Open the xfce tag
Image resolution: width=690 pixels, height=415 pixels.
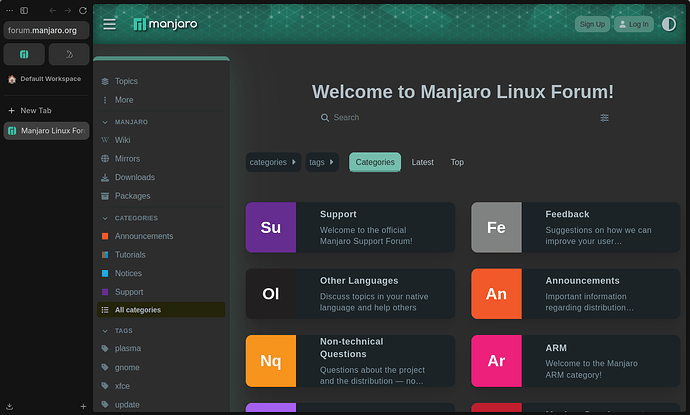click(122, 386)
